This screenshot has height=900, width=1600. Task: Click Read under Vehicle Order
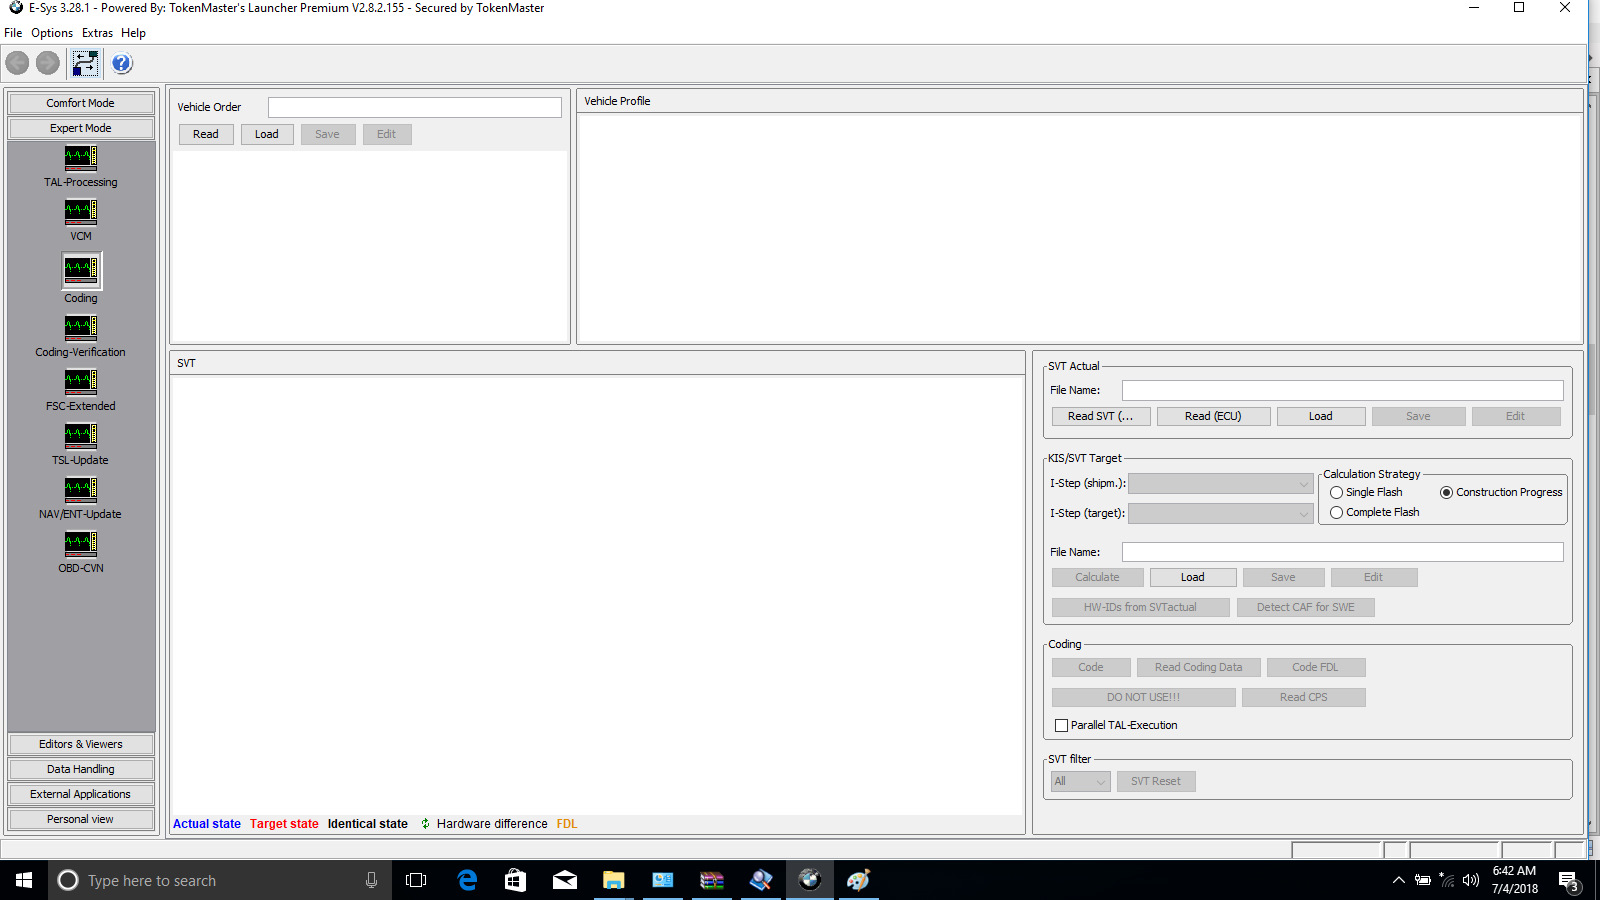(206, 134)
